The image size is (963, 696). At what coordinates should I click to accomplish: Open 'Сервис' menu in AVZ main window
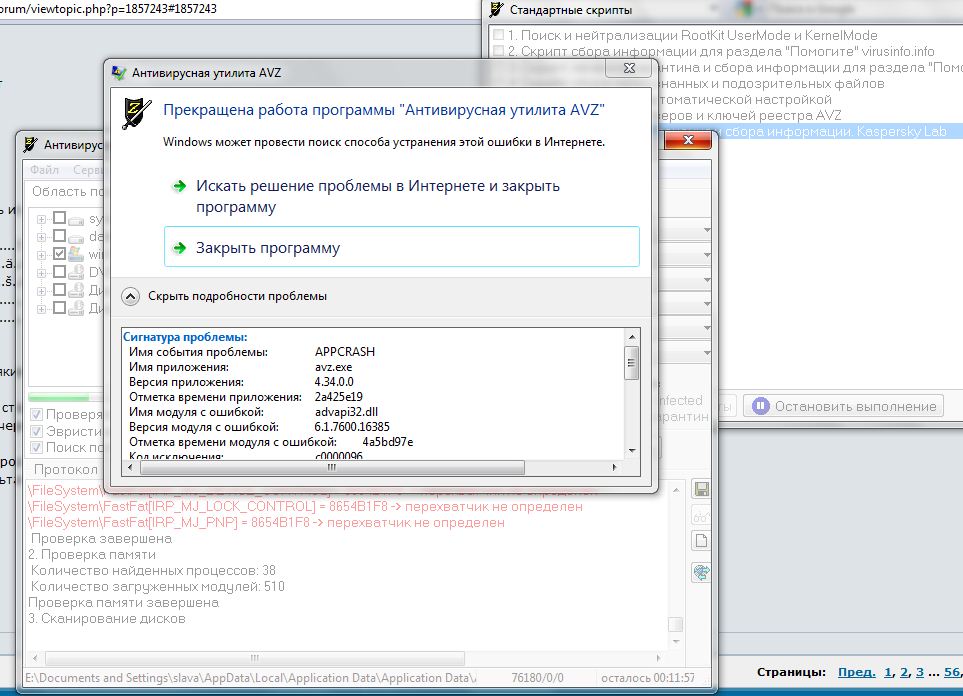coord(88,170)
